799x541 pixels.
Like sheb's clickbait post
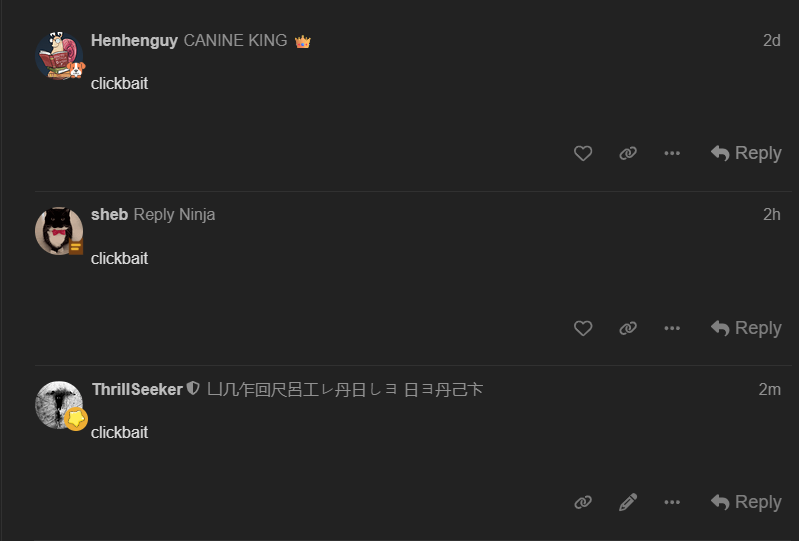click(583, 328)
